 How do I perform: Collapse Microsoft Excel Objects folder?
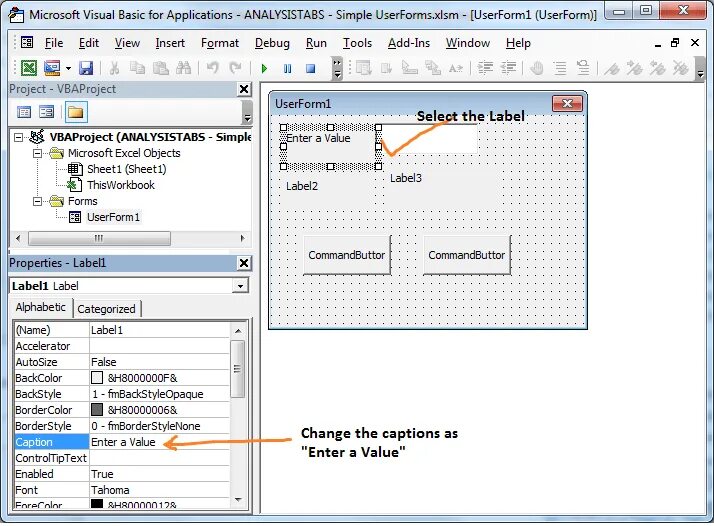coord(38,153)
